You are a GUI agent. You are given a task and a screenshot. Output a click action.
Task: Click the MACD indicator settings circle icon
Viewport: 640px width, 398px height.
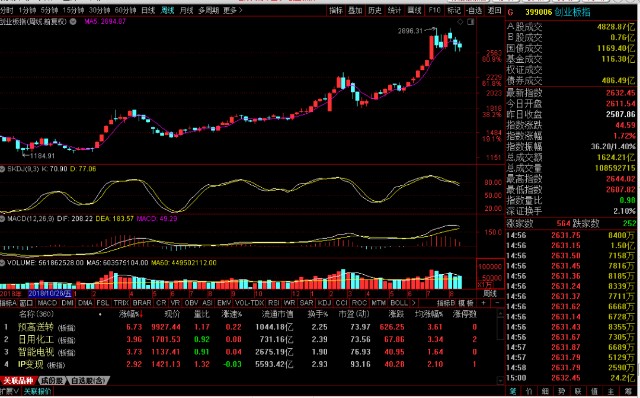[2, 219]
